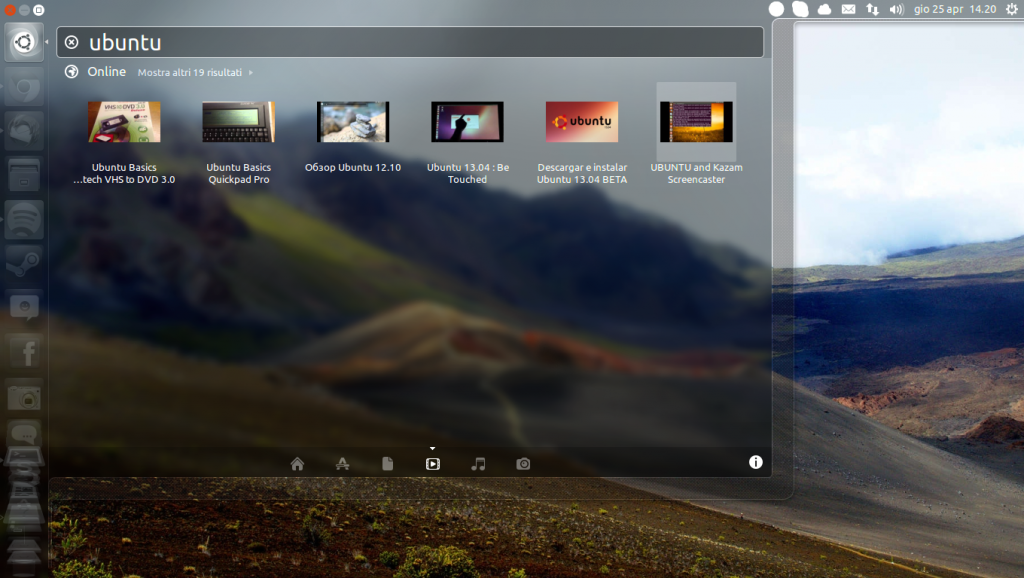The width and height of the screenshot is (1024, 578).
Task: Open 'UBUNTU and Kazam Screencaster' video thumbnail
Action: pos(696,121)
